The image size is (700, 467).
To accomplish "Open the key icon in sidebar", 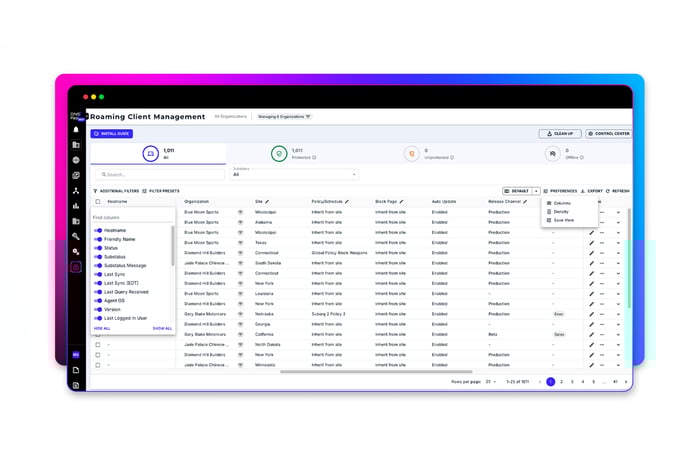I will (76, 236).
